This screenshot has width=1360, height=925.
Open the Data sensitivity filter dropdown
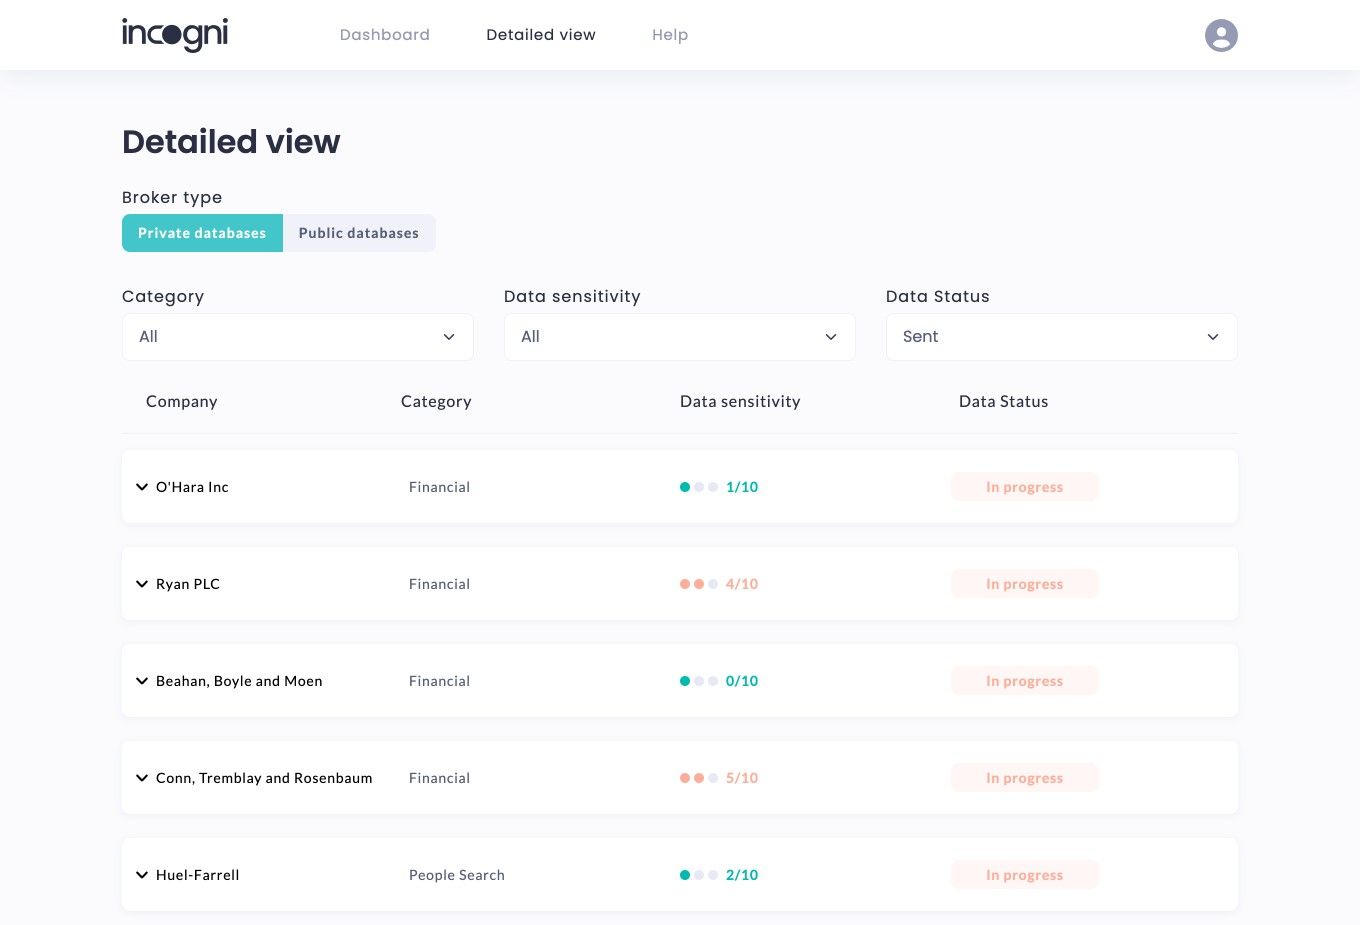click(680, 337)
